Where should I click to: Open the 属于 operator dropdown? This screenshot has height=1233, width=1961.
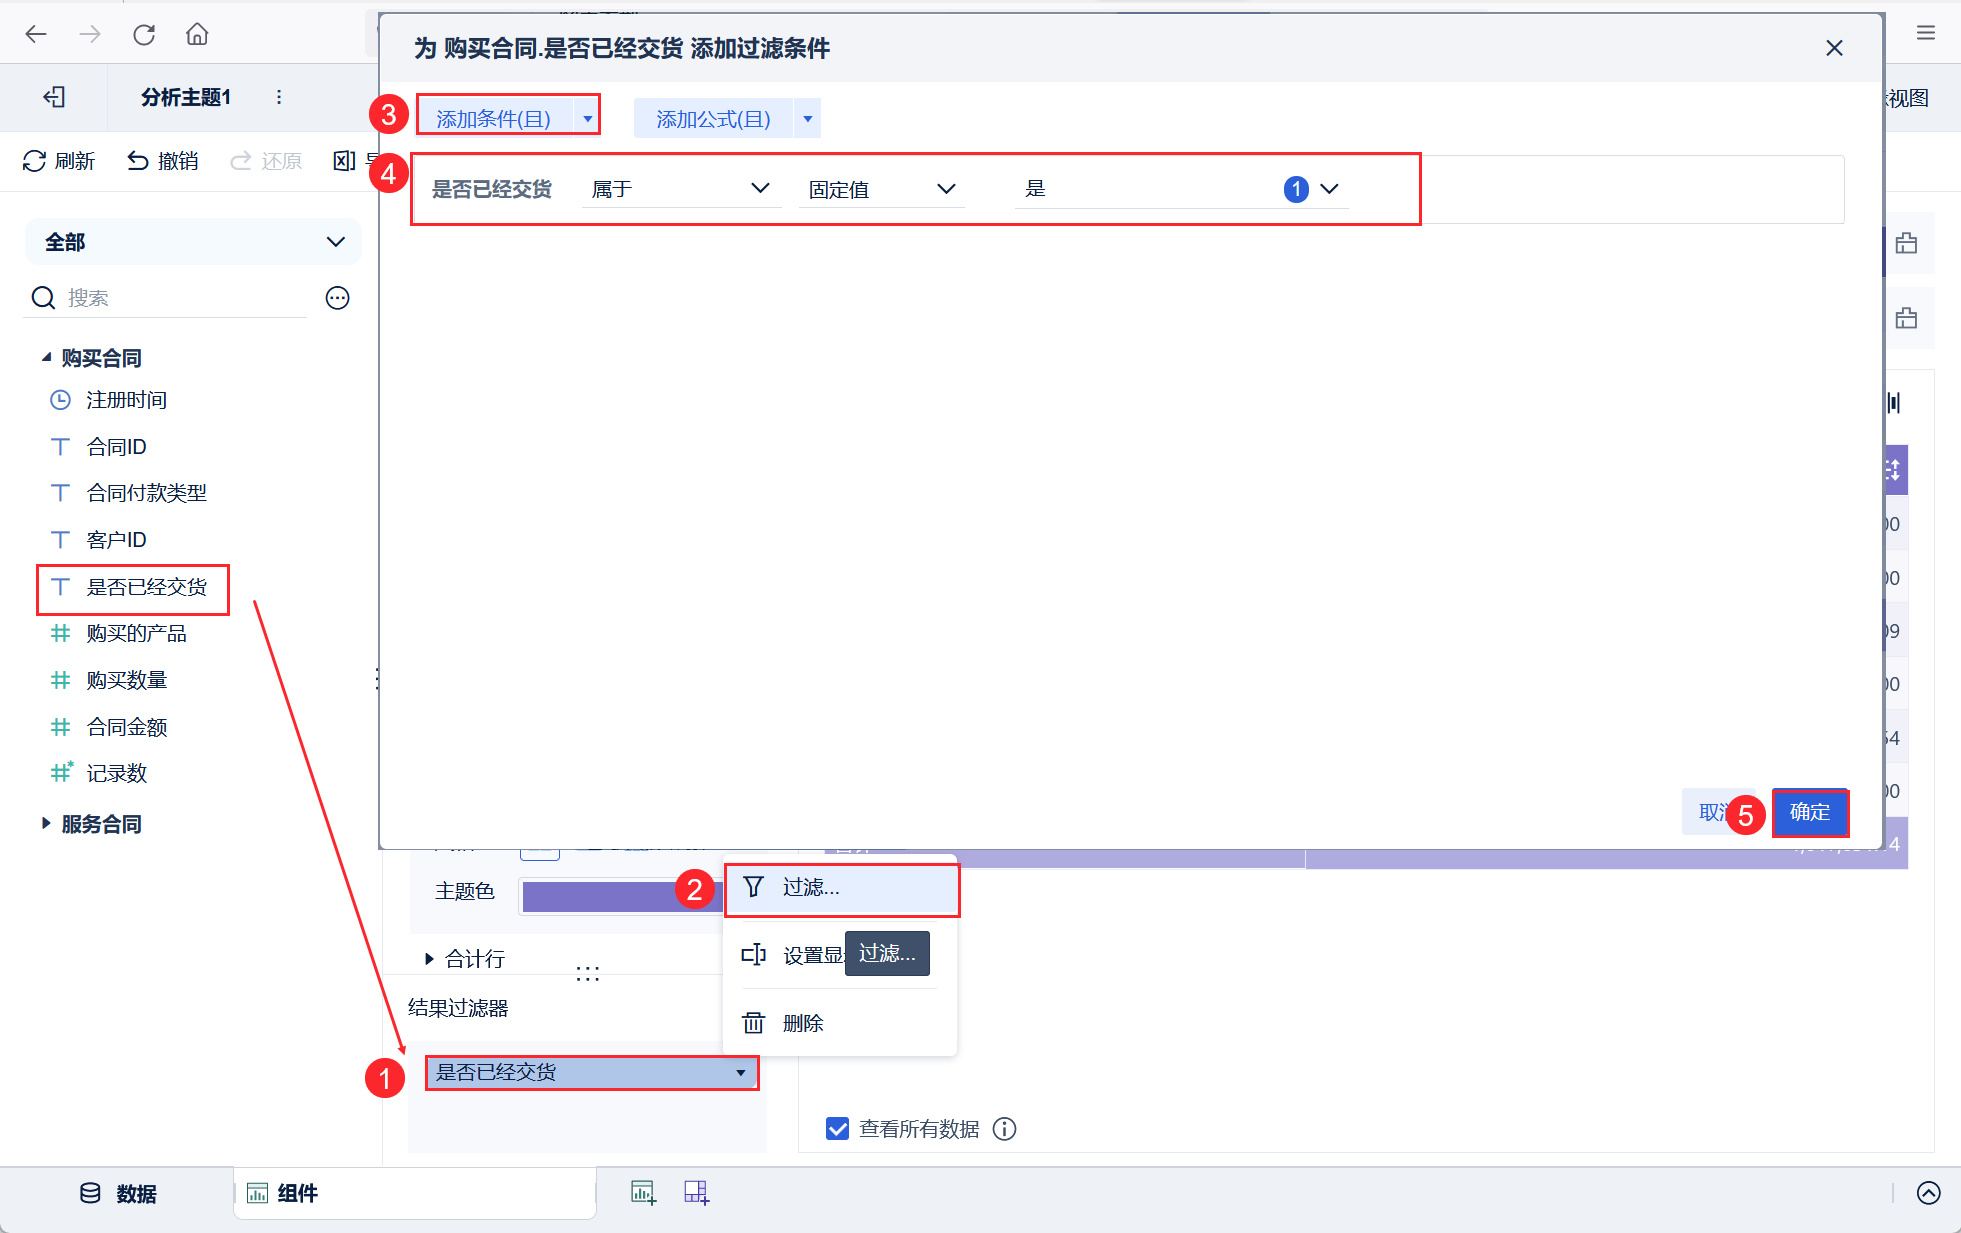tap(680, 189)
